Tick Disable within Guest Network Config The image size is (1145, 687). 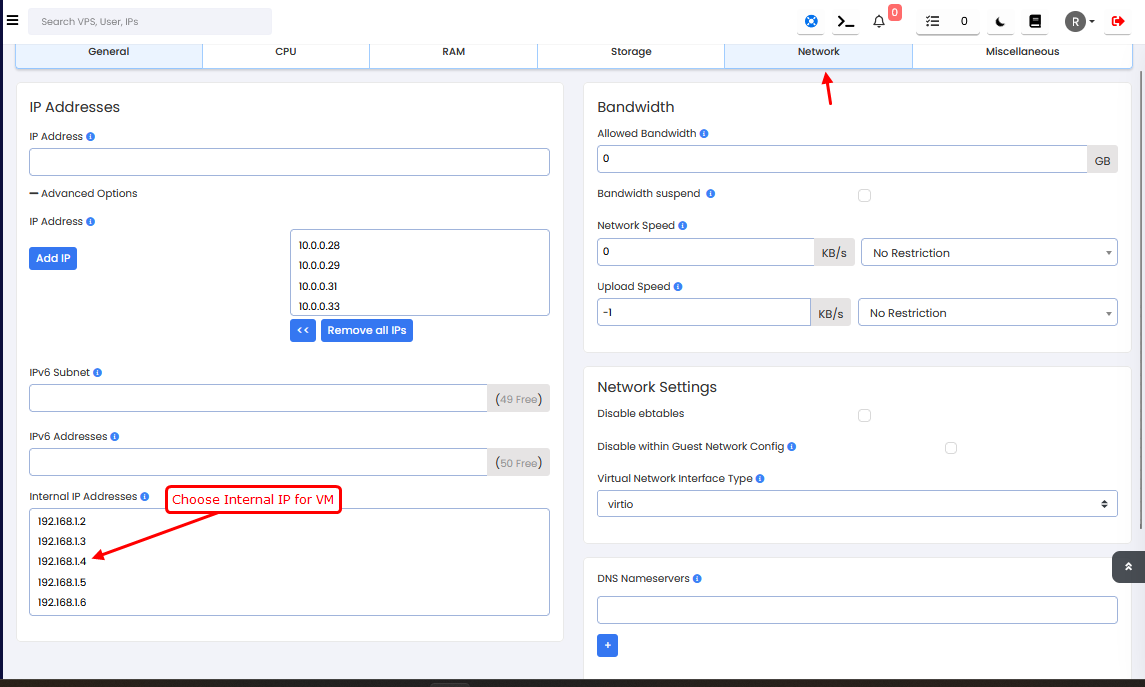pyautogui.click(x=951, y=448)
